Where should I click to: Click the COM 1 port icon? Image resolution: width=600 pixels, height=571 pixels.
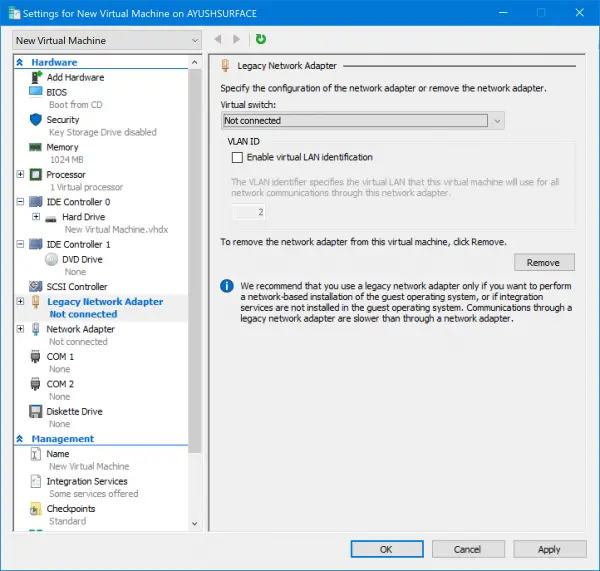point(35,357)
